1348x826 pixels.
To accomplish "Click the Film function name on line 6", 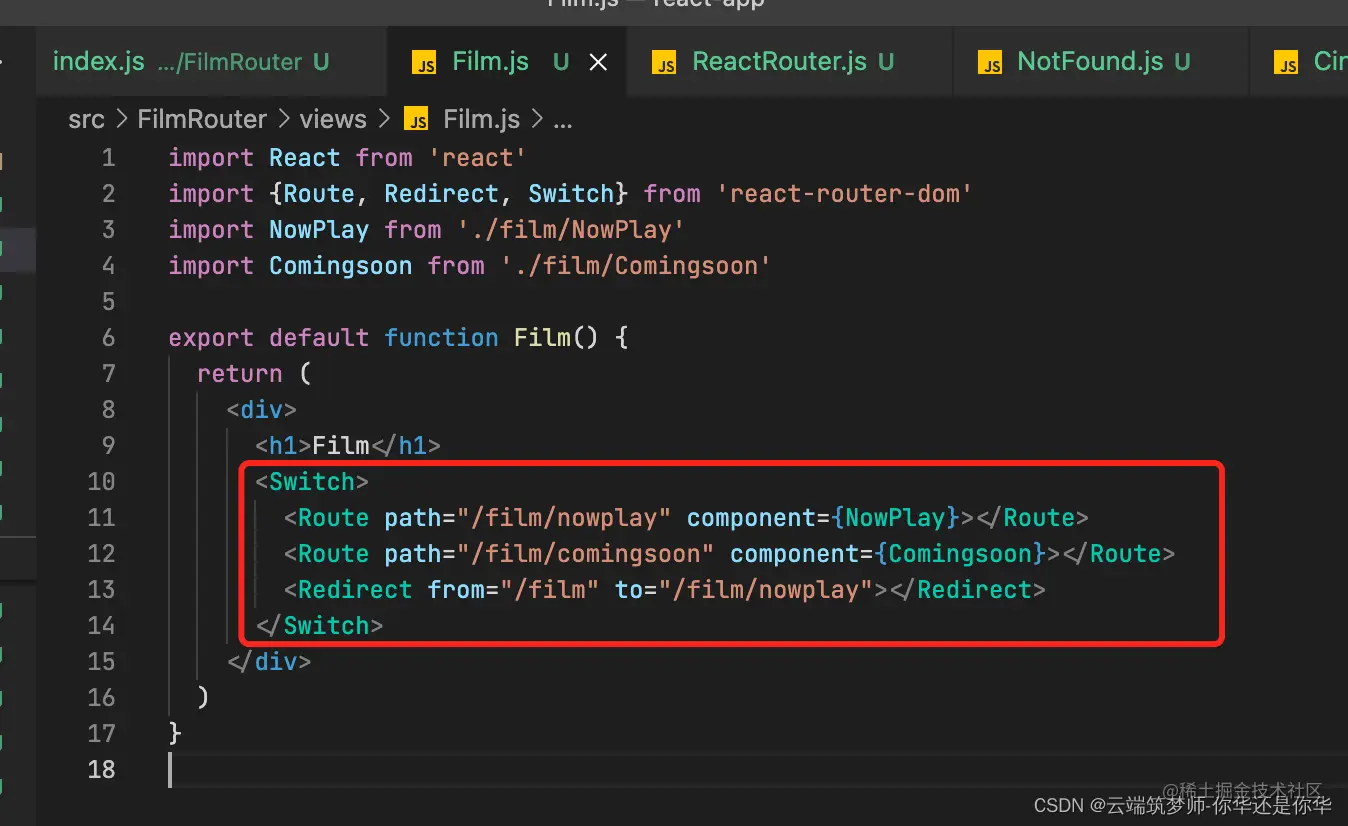I will (542, 338).
